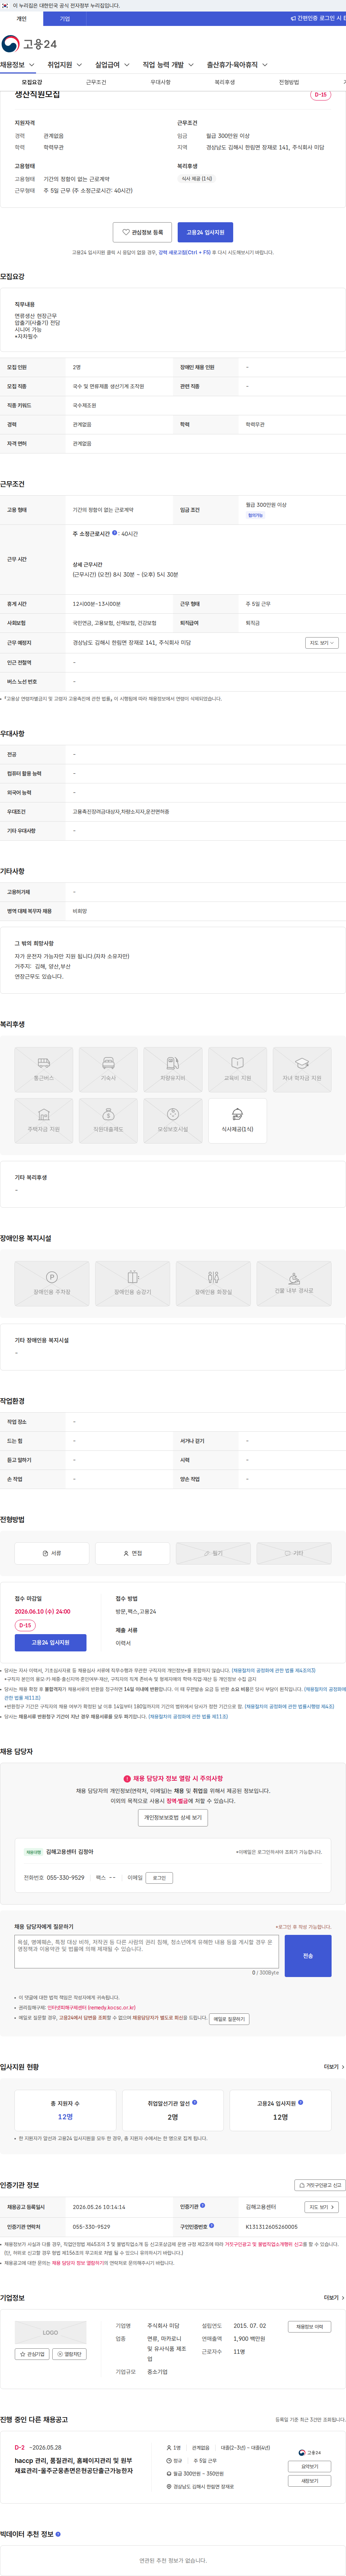
Task: Jump to the 근무조건 section tab
Action: coord(96,82)
